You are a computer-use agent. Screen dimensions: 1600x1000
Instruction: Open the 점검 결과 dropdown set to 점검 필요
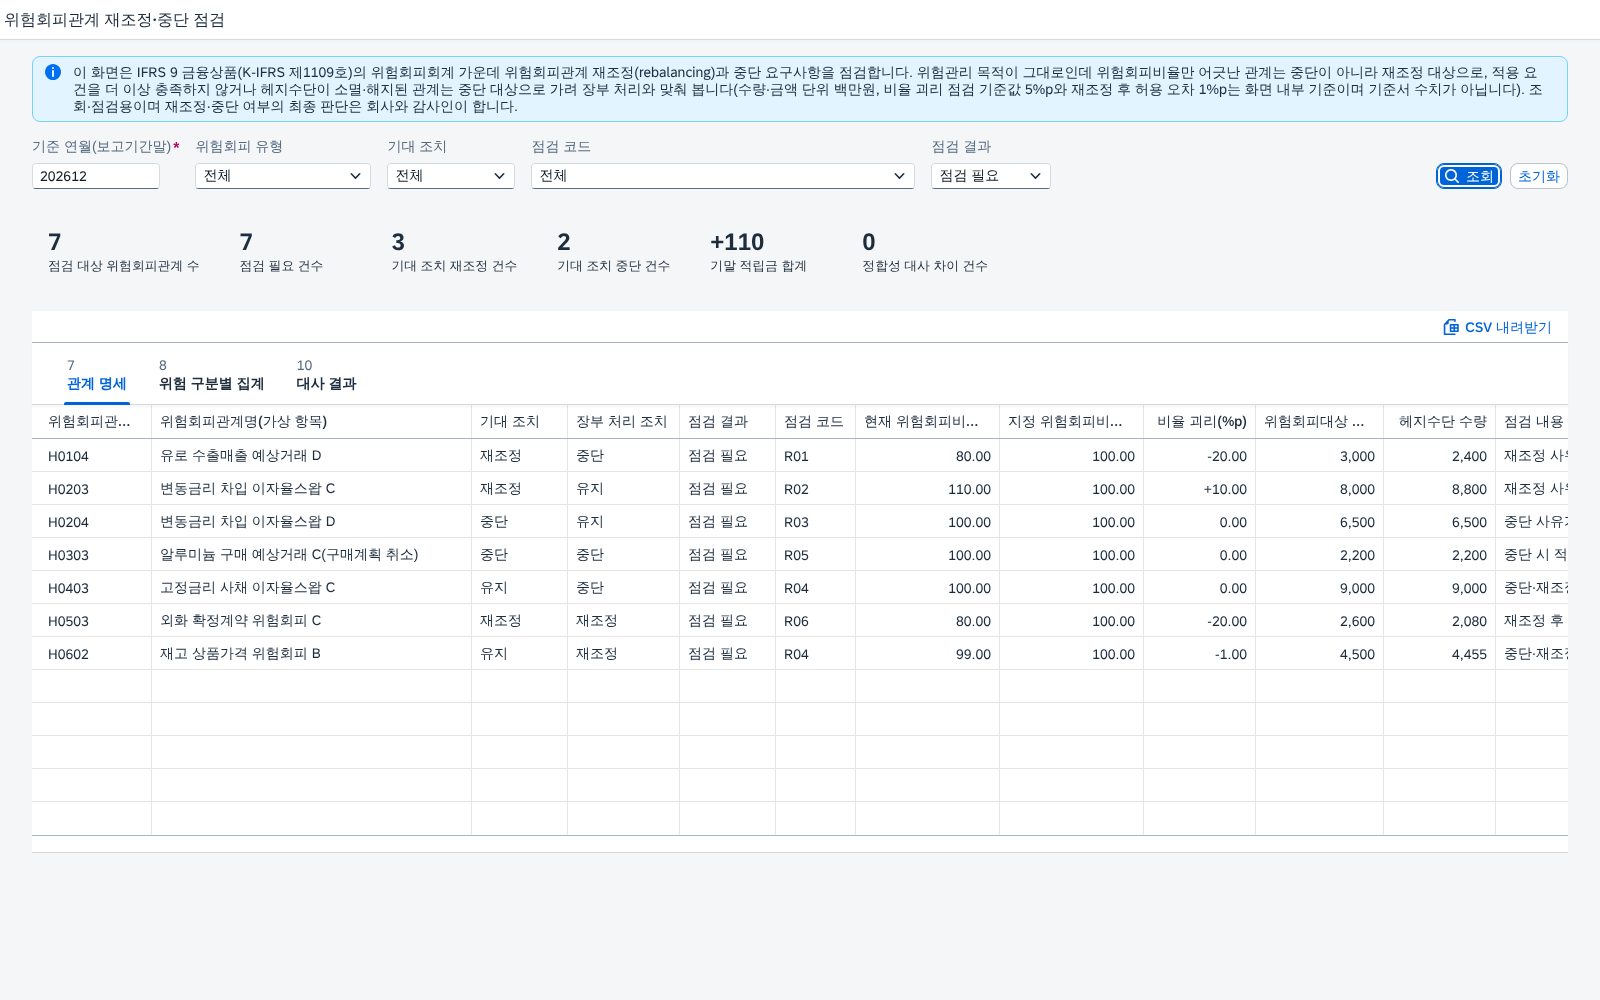[991, 176]
